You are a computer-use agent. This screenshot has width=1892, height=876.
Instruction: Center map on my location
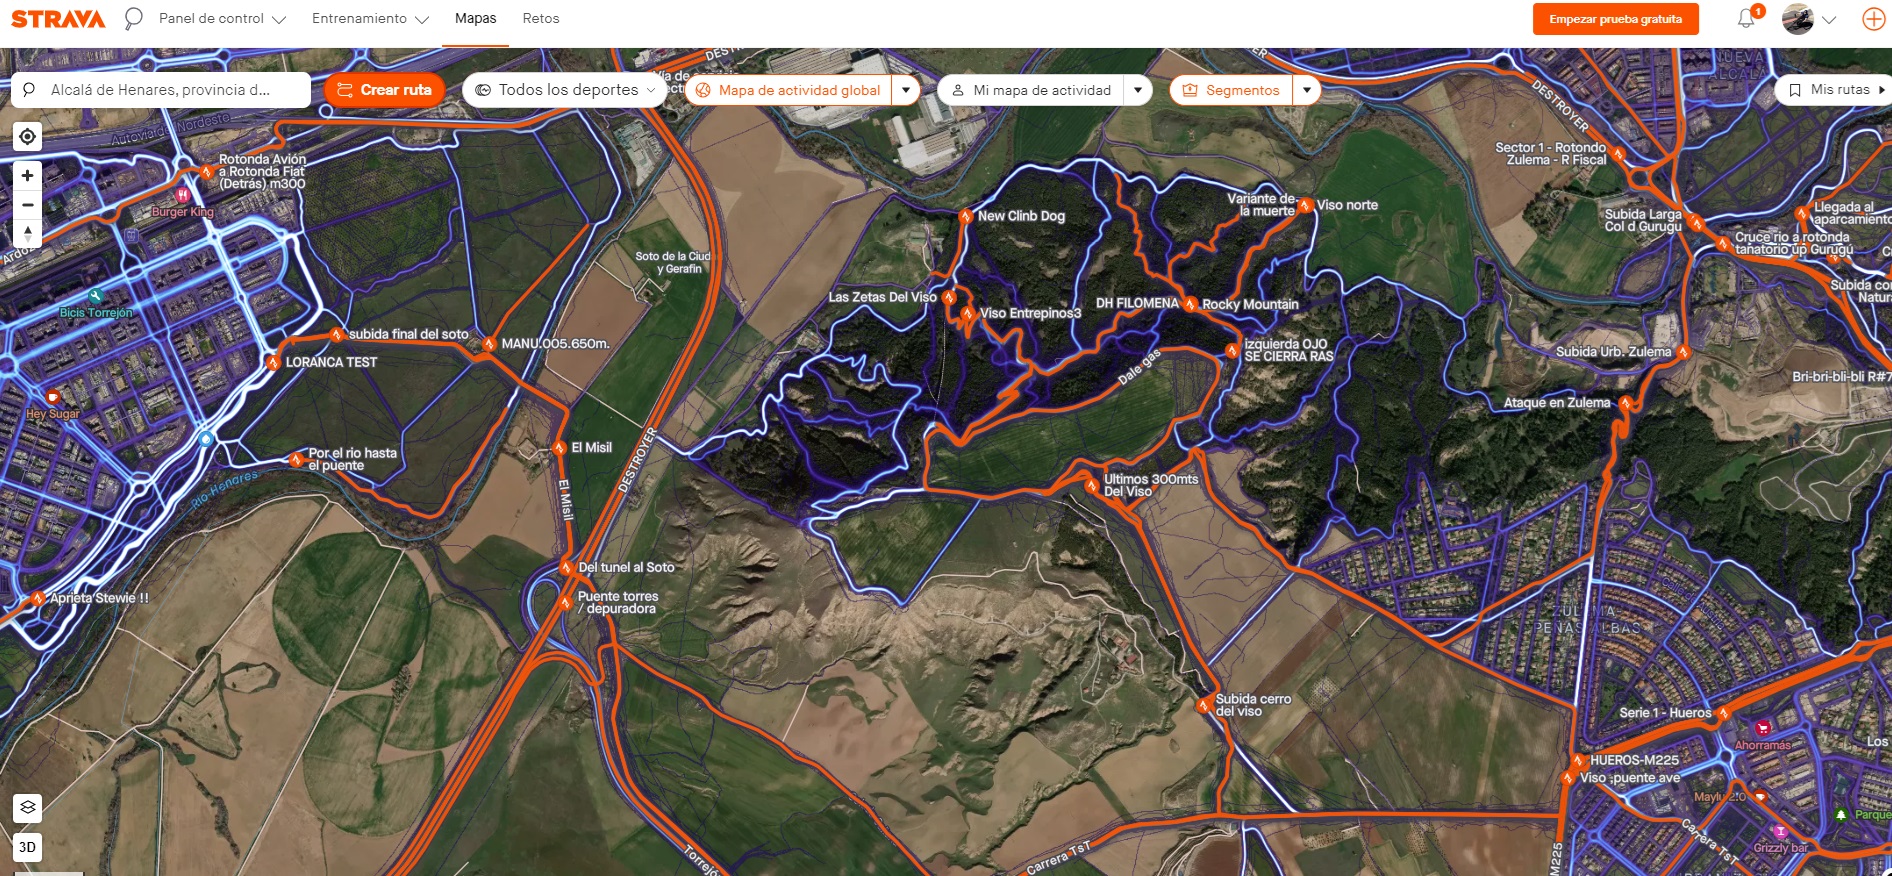pyautogui.click(x=27, y=137)
